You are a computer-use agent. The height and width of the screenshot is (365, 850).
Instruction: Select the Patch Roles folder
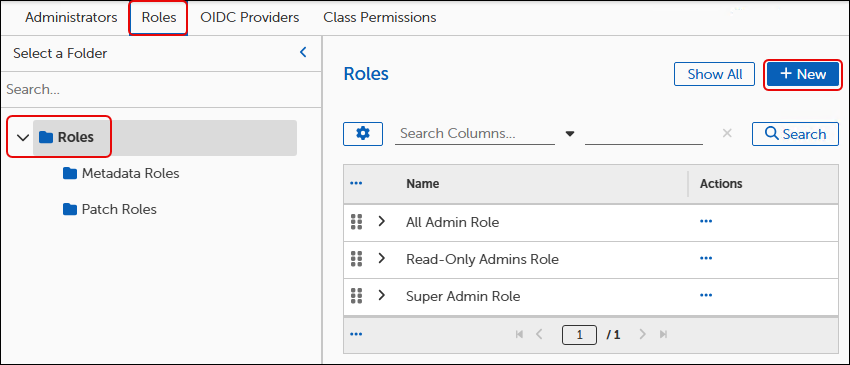(x=119, y=209)
